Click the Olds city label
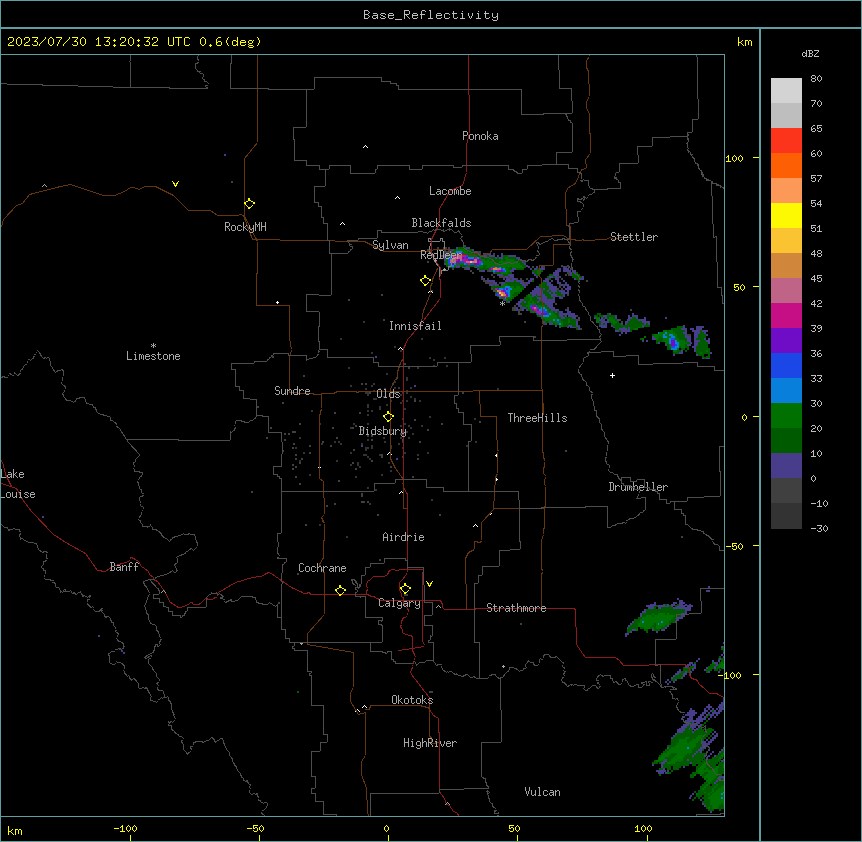Viewport: 862px width, 842px height. point(388,394)
